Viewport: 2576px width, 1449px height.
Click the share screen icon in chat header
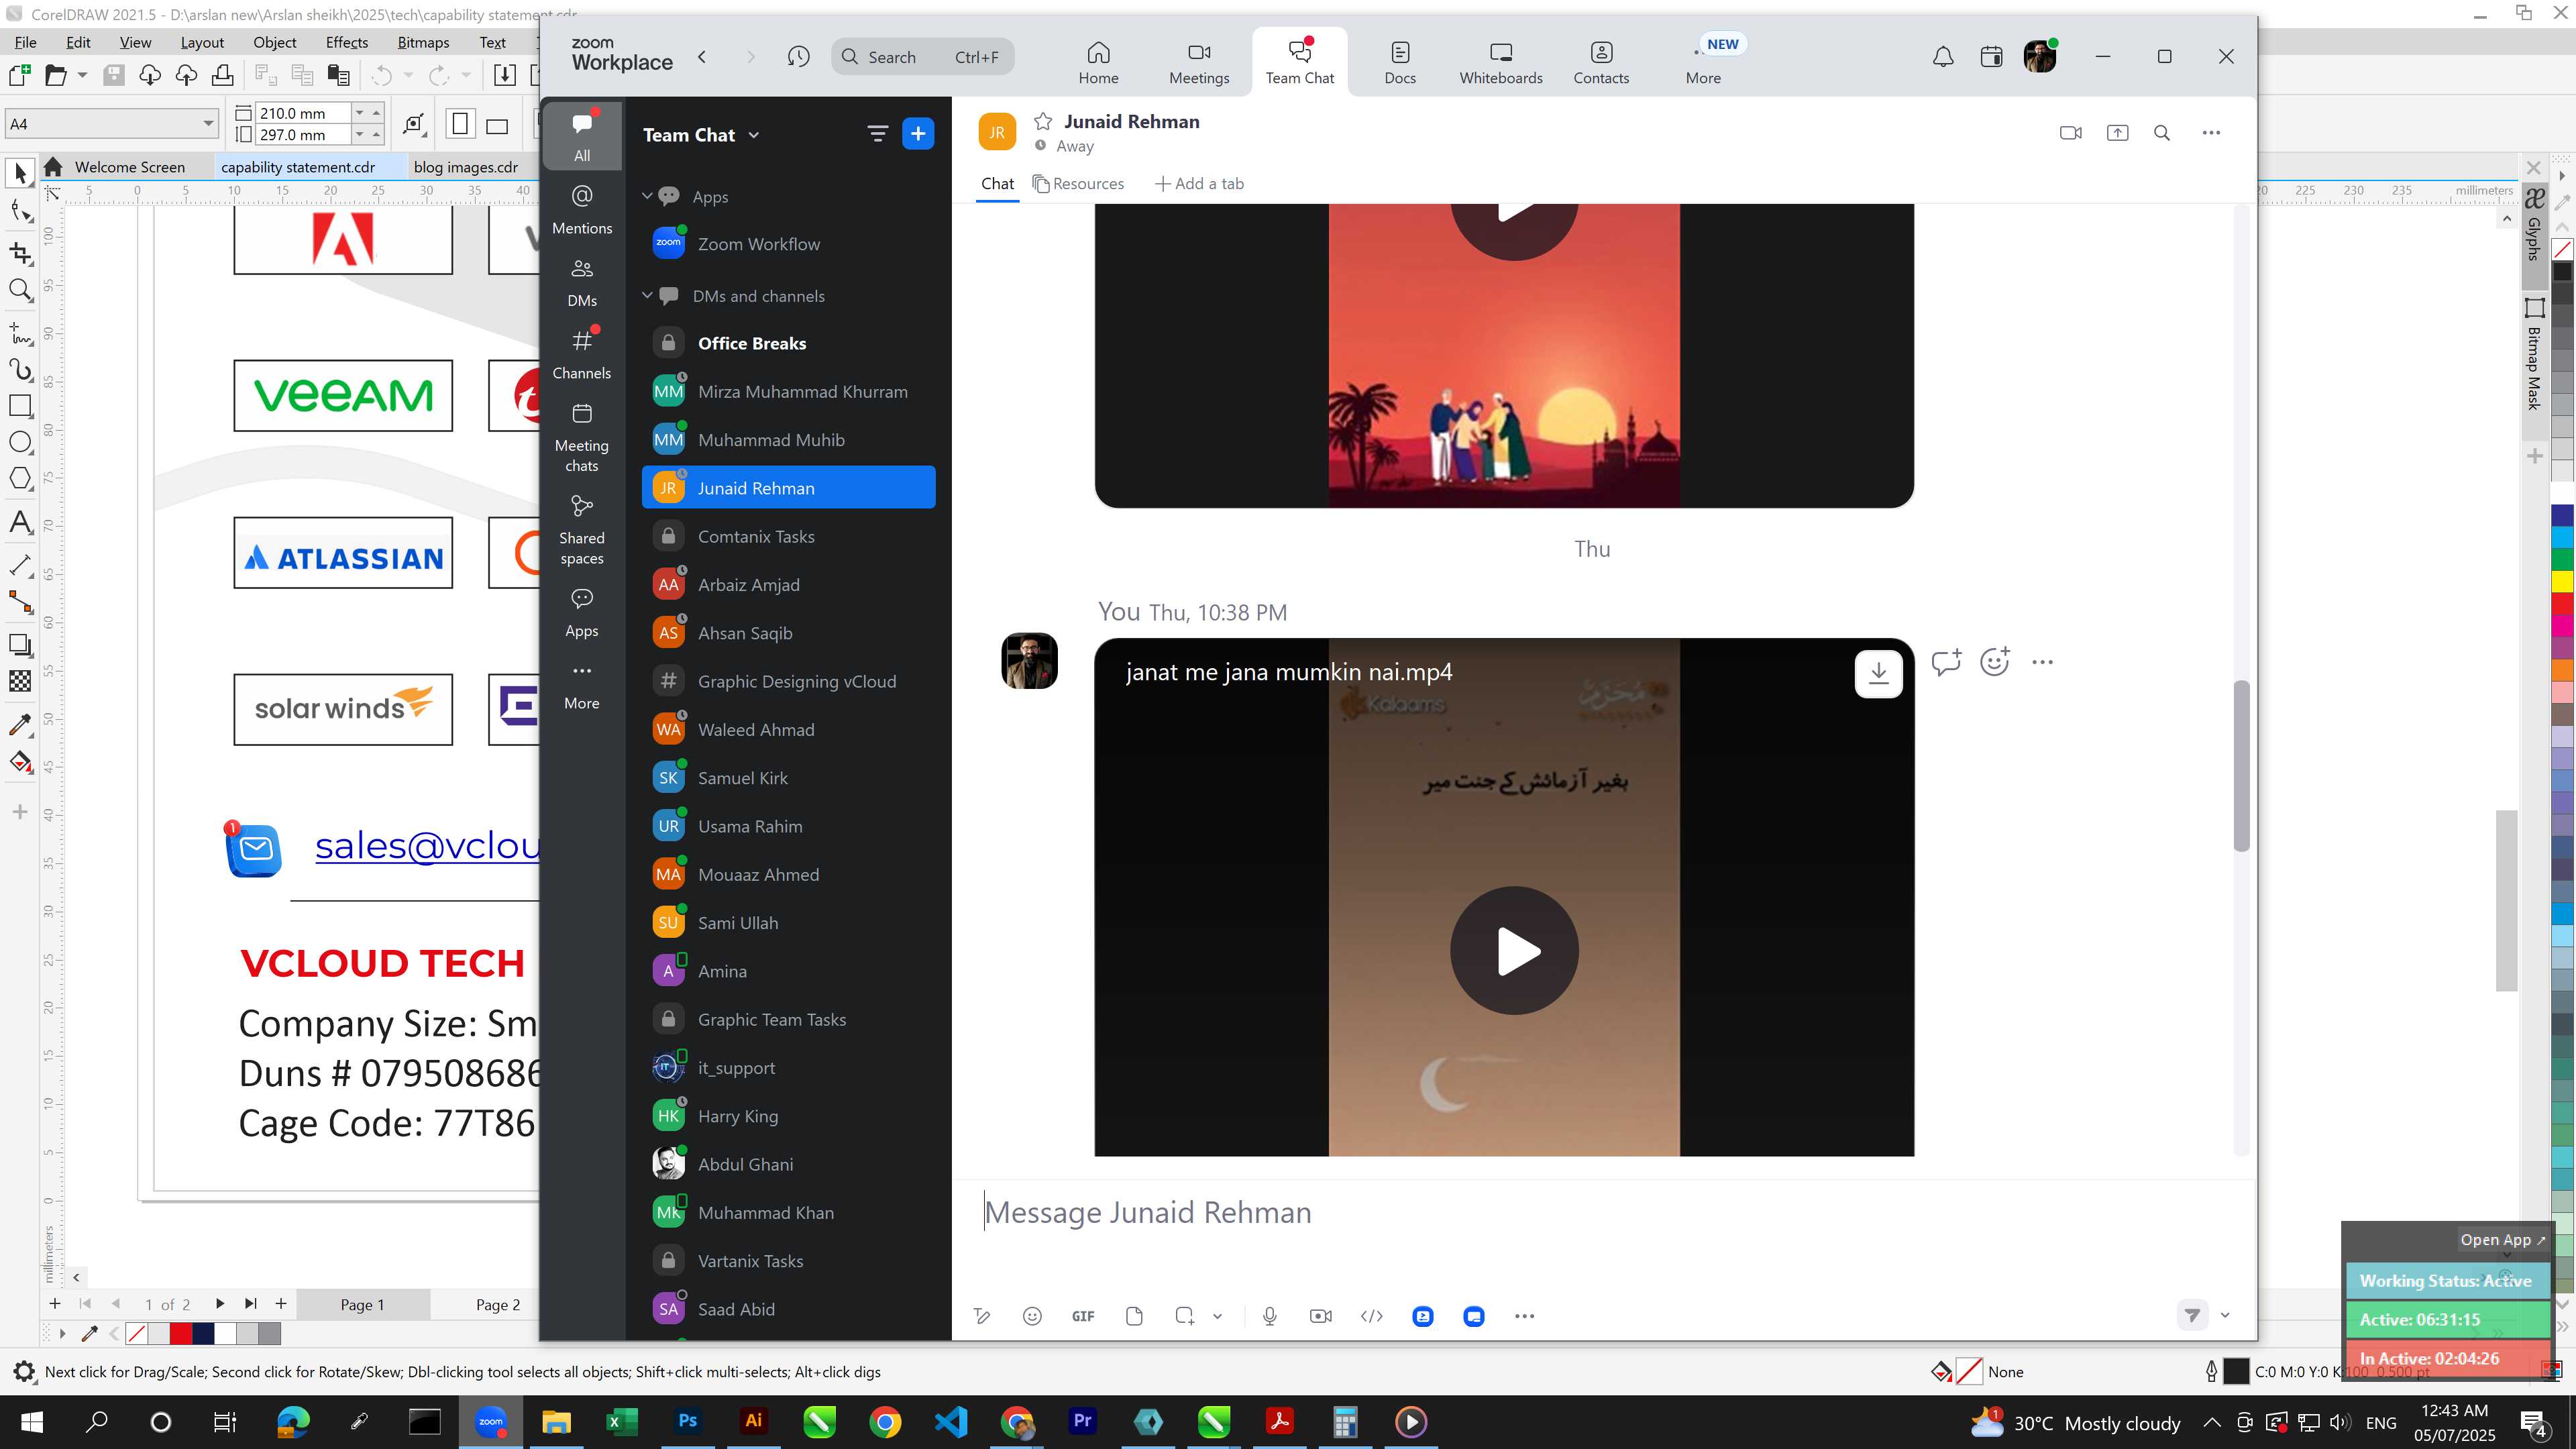[x=2117, y=133]
